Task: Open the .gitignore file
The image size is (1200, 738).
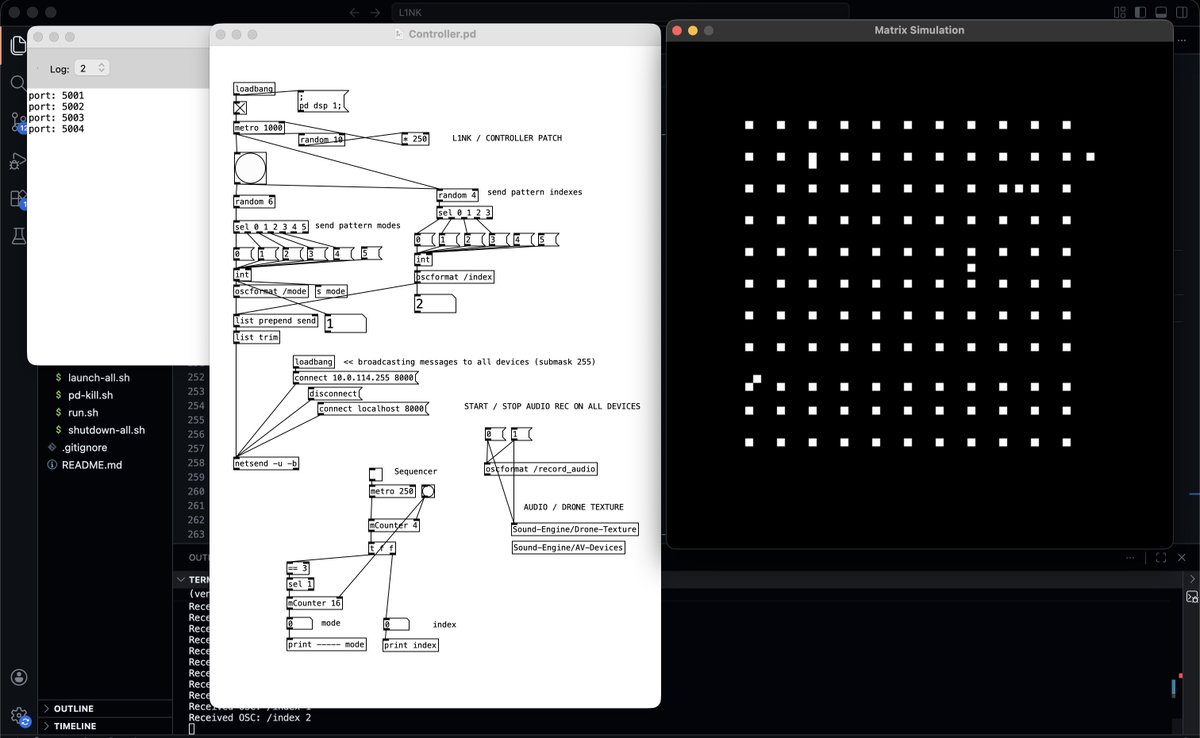Action: point(84,447)
